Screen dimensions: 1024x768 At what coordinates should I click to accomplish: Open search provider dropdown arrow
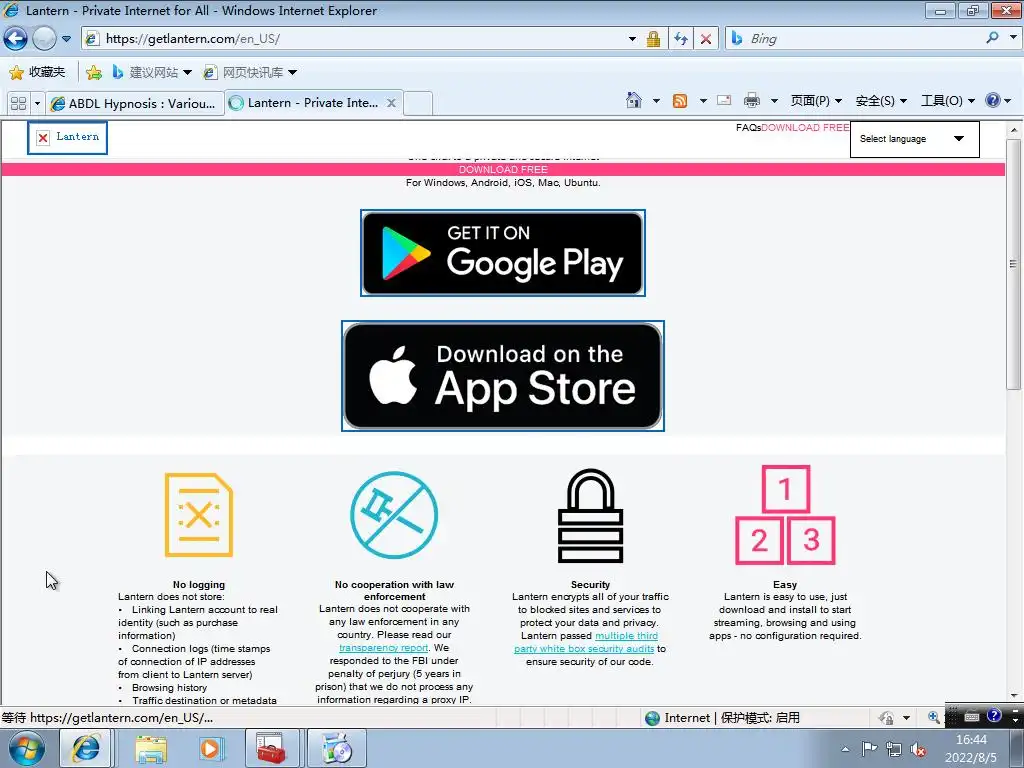click(1013, 38)
